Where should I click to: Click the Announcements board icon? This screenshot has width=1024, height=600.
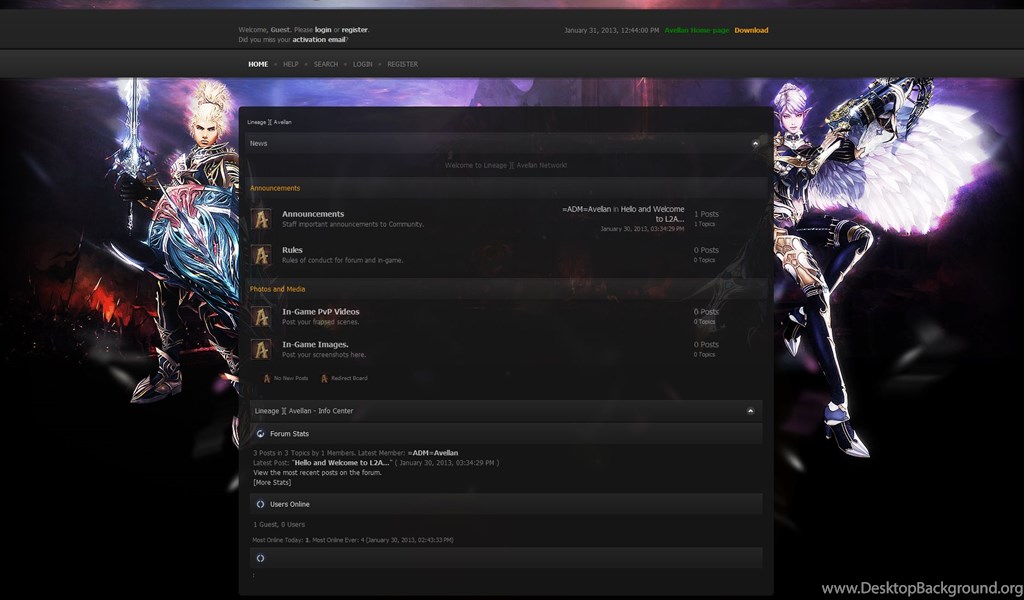pyautogui.click(x=261, y=219)
